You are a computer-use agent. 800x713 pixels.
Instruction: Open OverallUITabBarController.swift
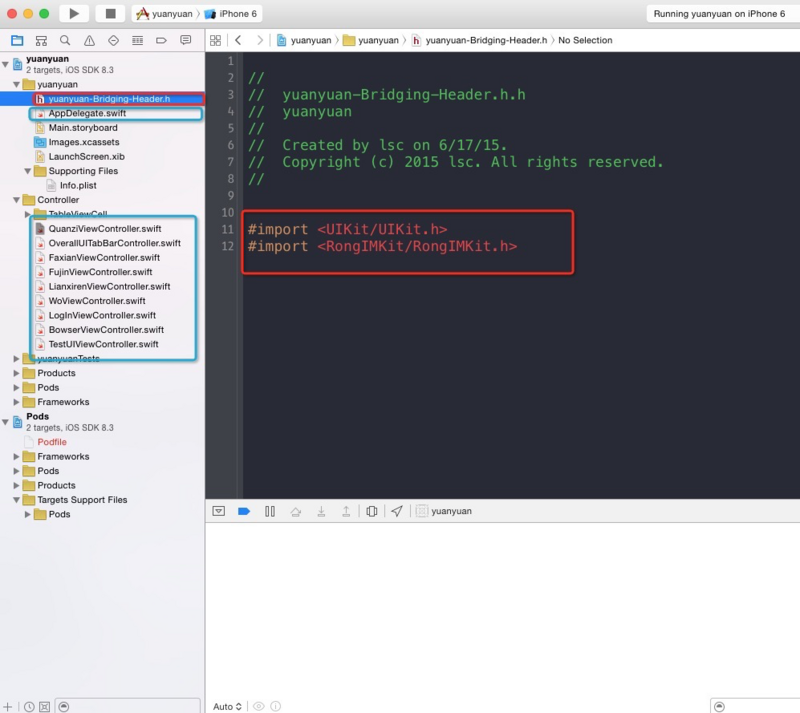click(102, 243)
